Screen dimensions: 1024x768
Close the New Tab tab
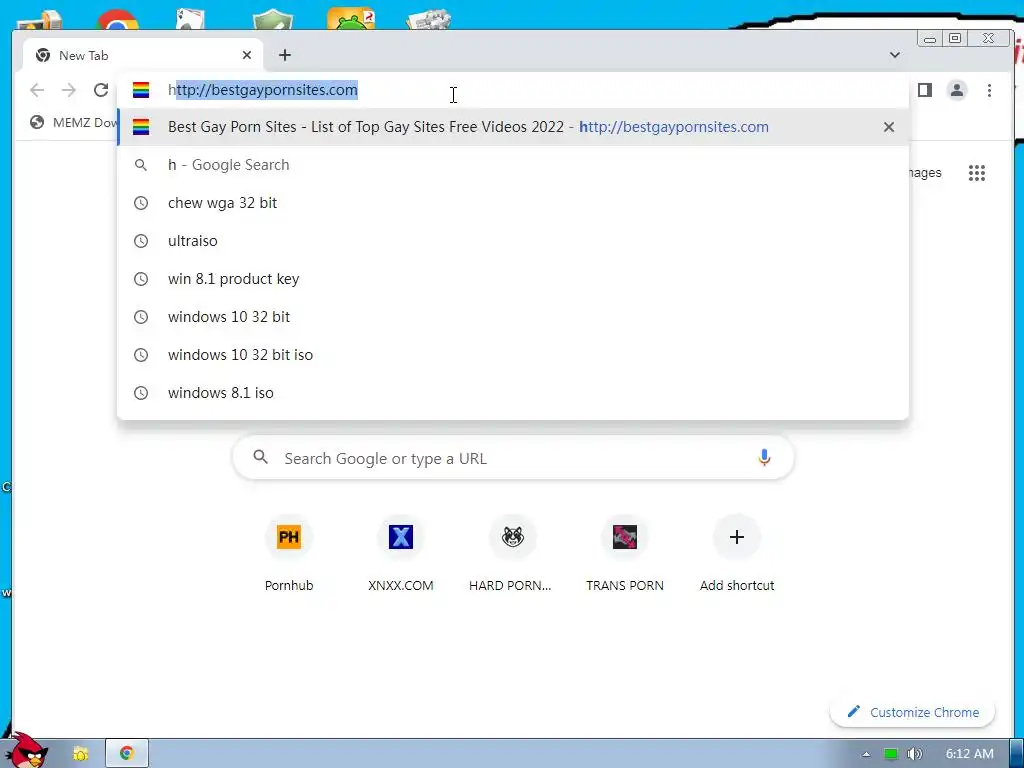pos(247,56)
